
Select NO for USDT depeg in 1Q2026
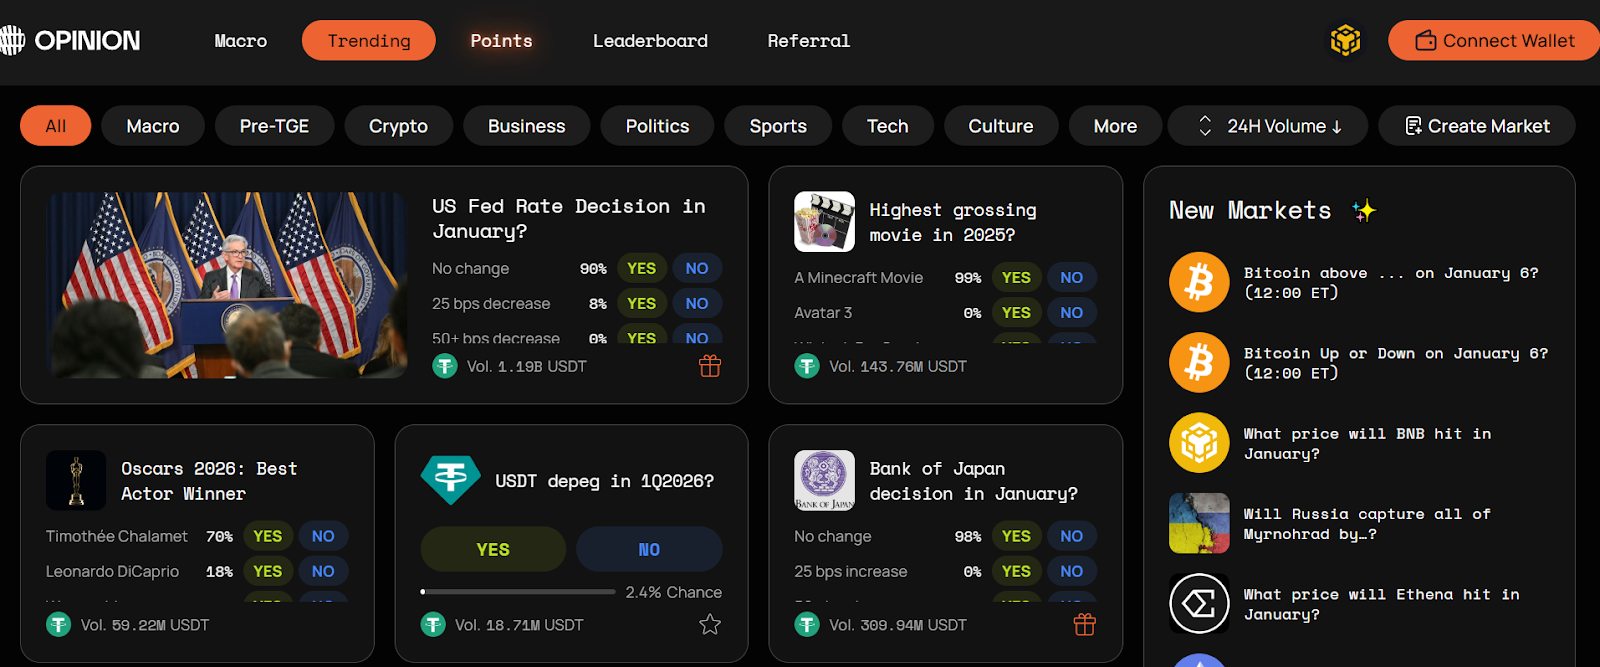(649, 550)
